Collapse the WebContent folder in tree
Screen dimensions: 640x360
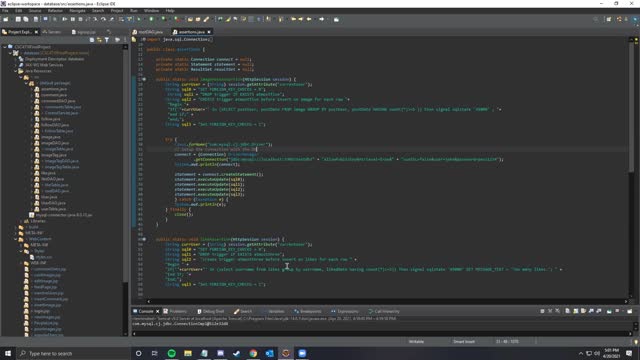(x=16, y=239)
